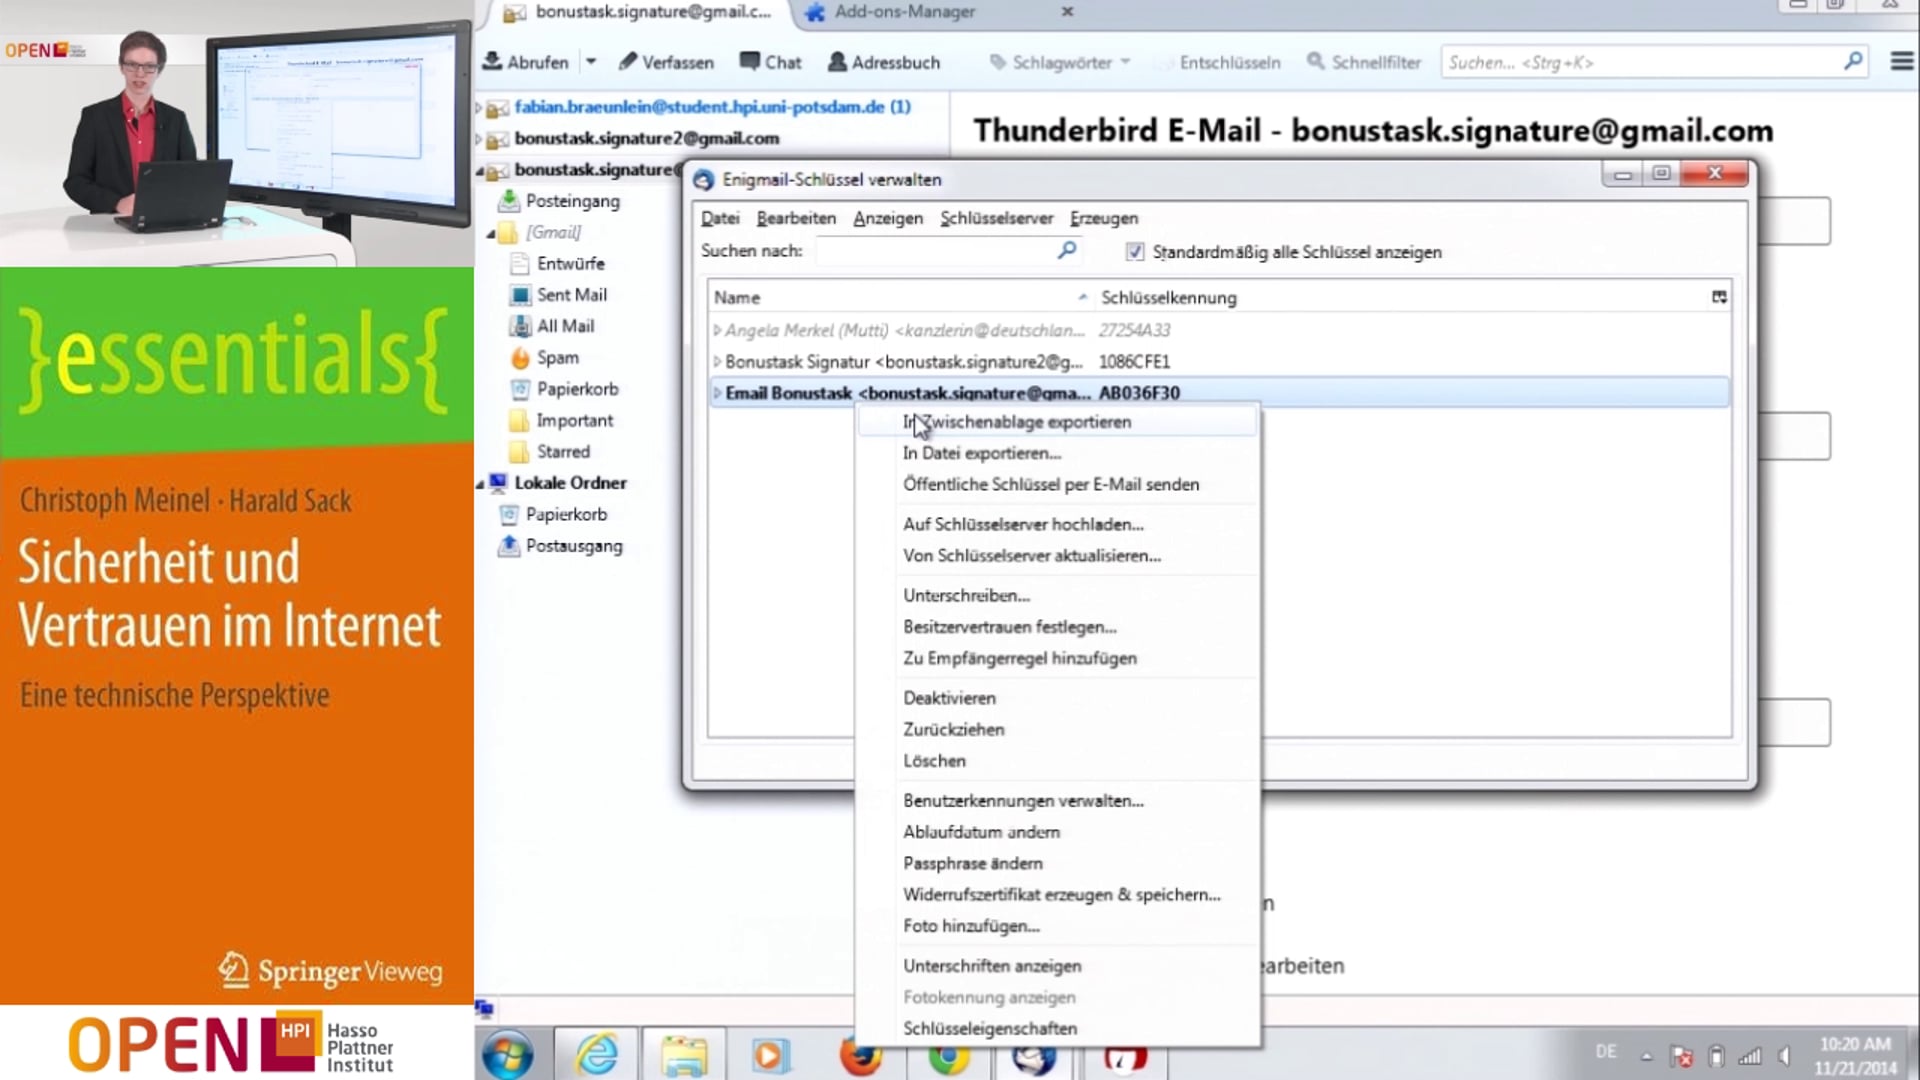Open the Schlüsselserver menu
Viewport: 1920px width, 1080px height.
tap(996, 218)
